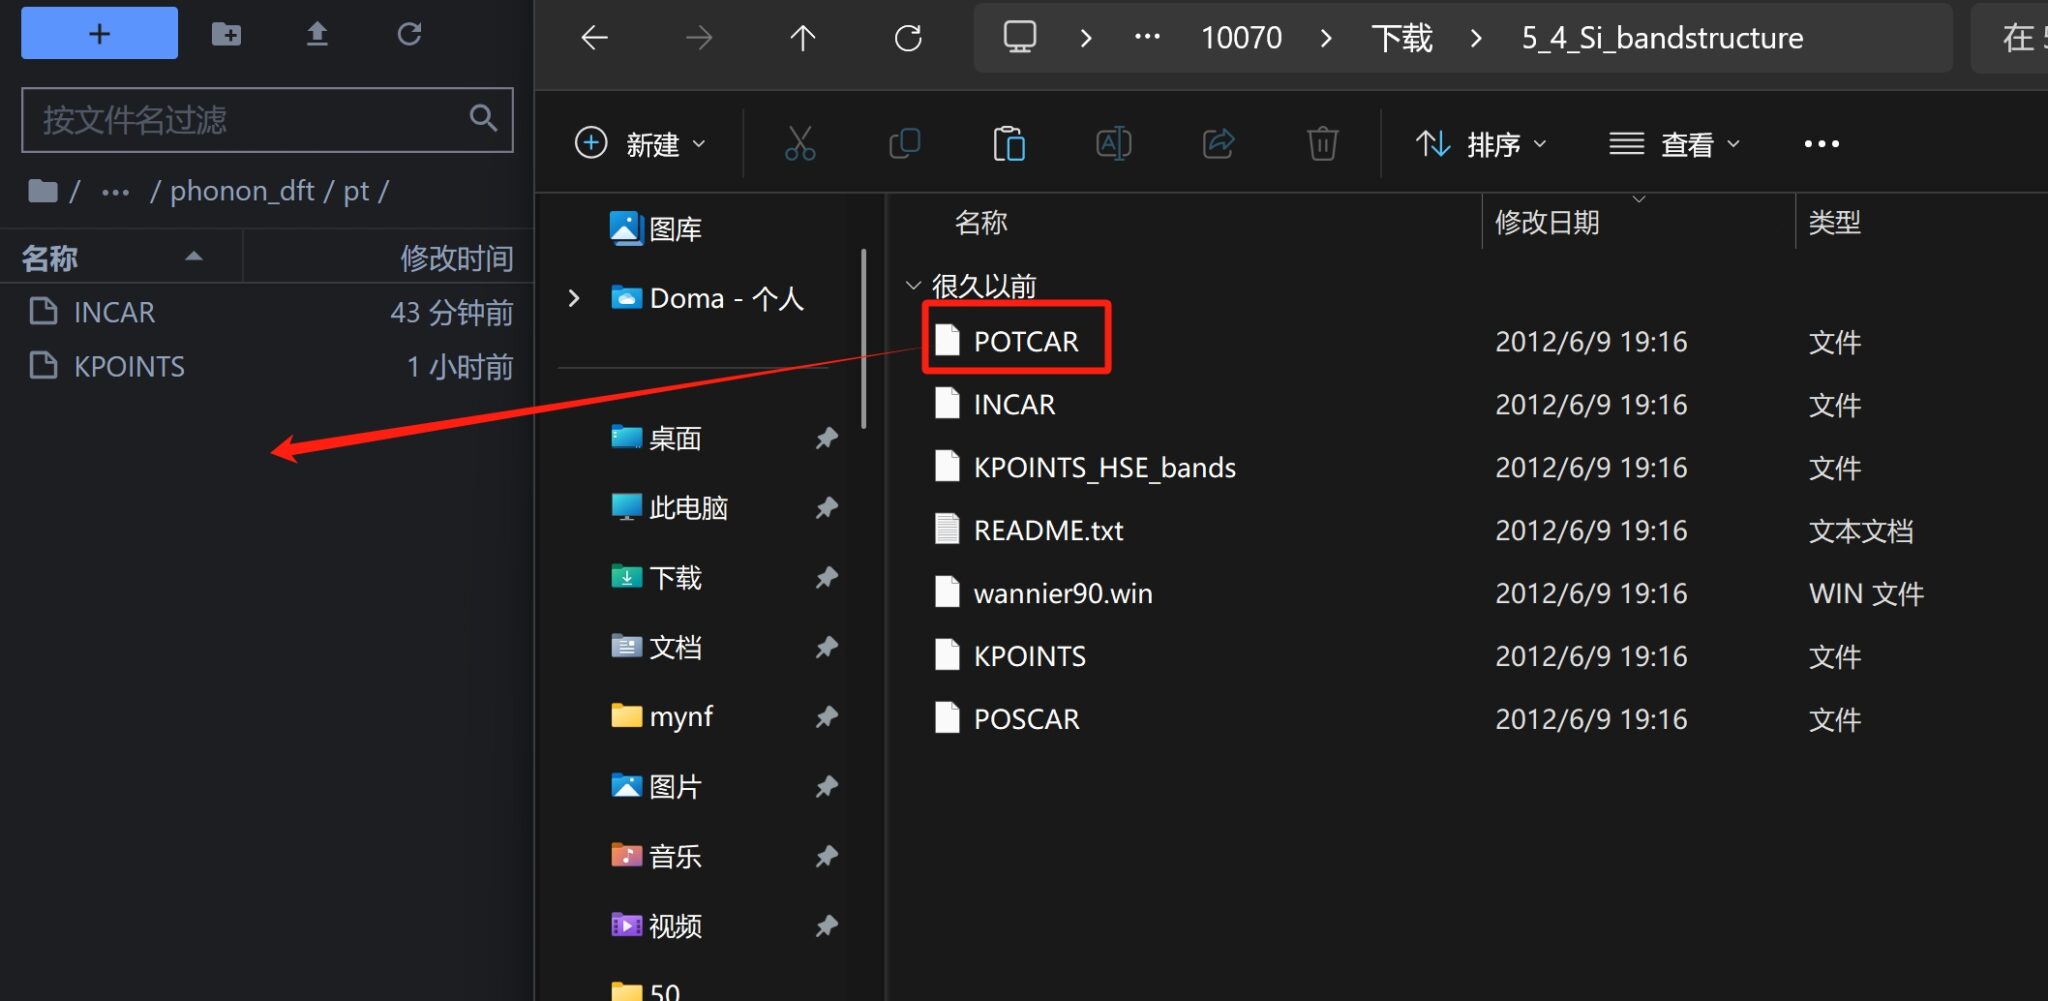The image size is (2048, 1001).
Task: Click the Rename icon in the toolbar
Action: tap(1115, 143)
